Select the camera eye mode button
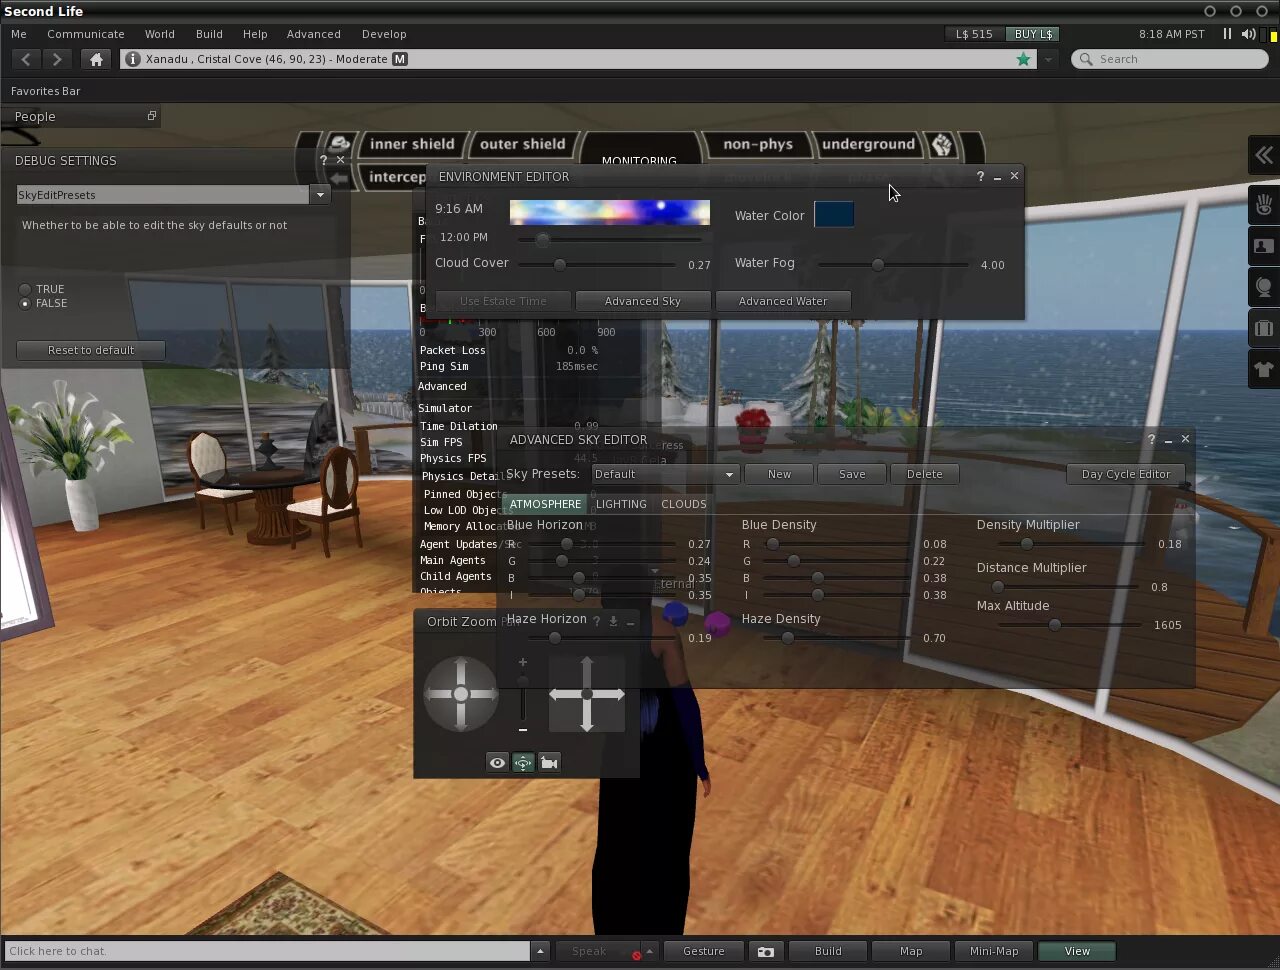Viewport: 1280px width, 970px height. tap(497, 762)
